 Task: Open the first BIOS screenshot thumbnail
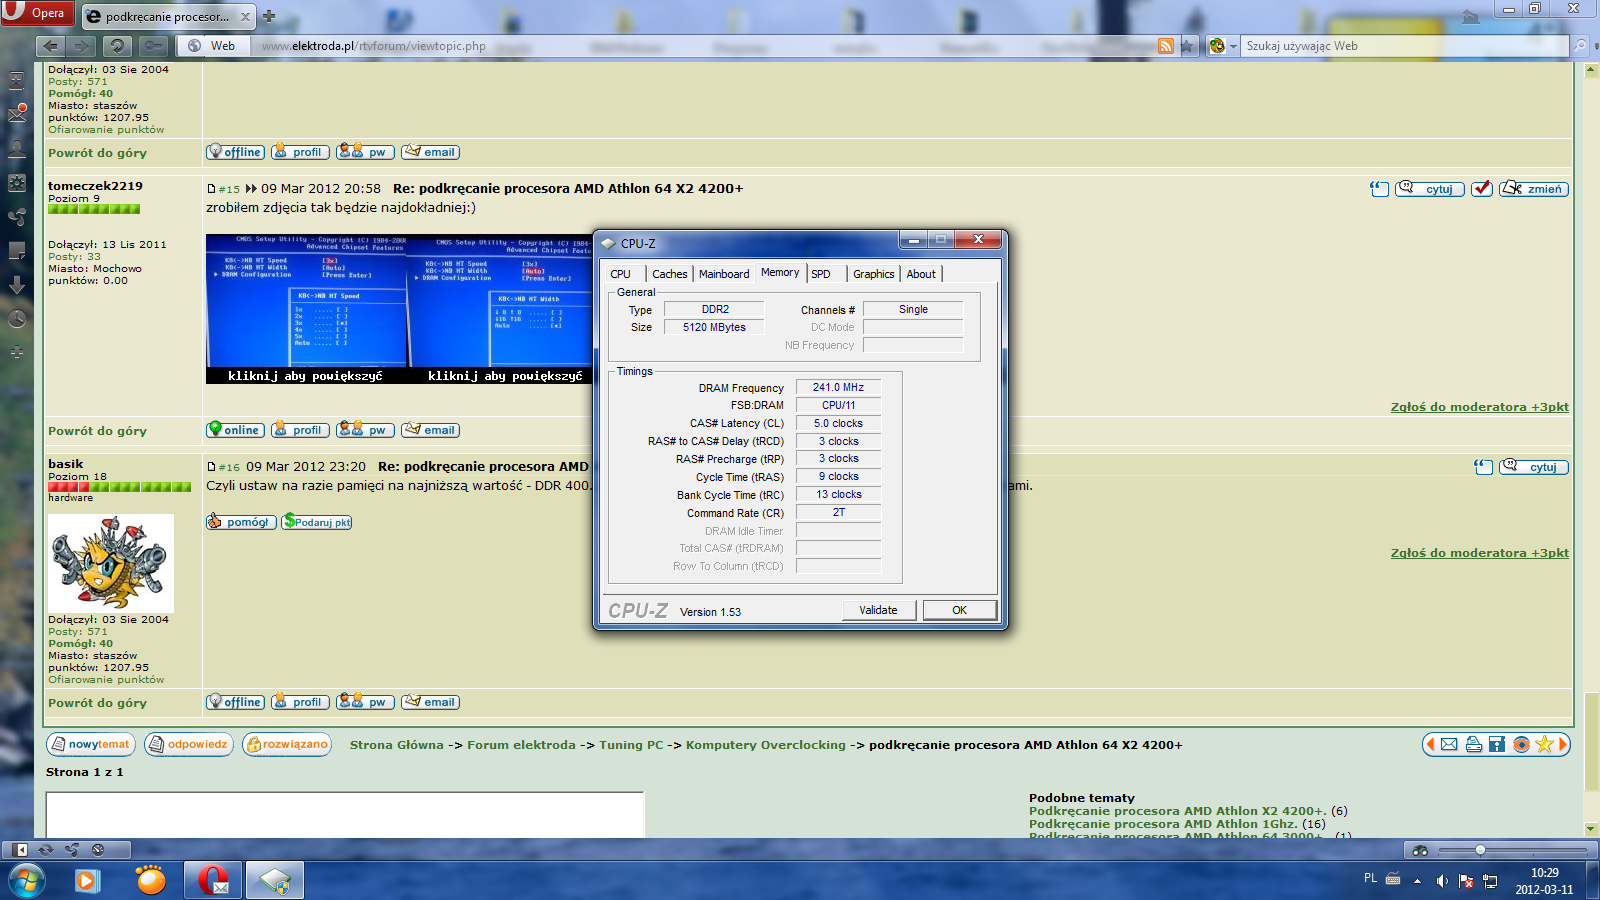(306, 309)
